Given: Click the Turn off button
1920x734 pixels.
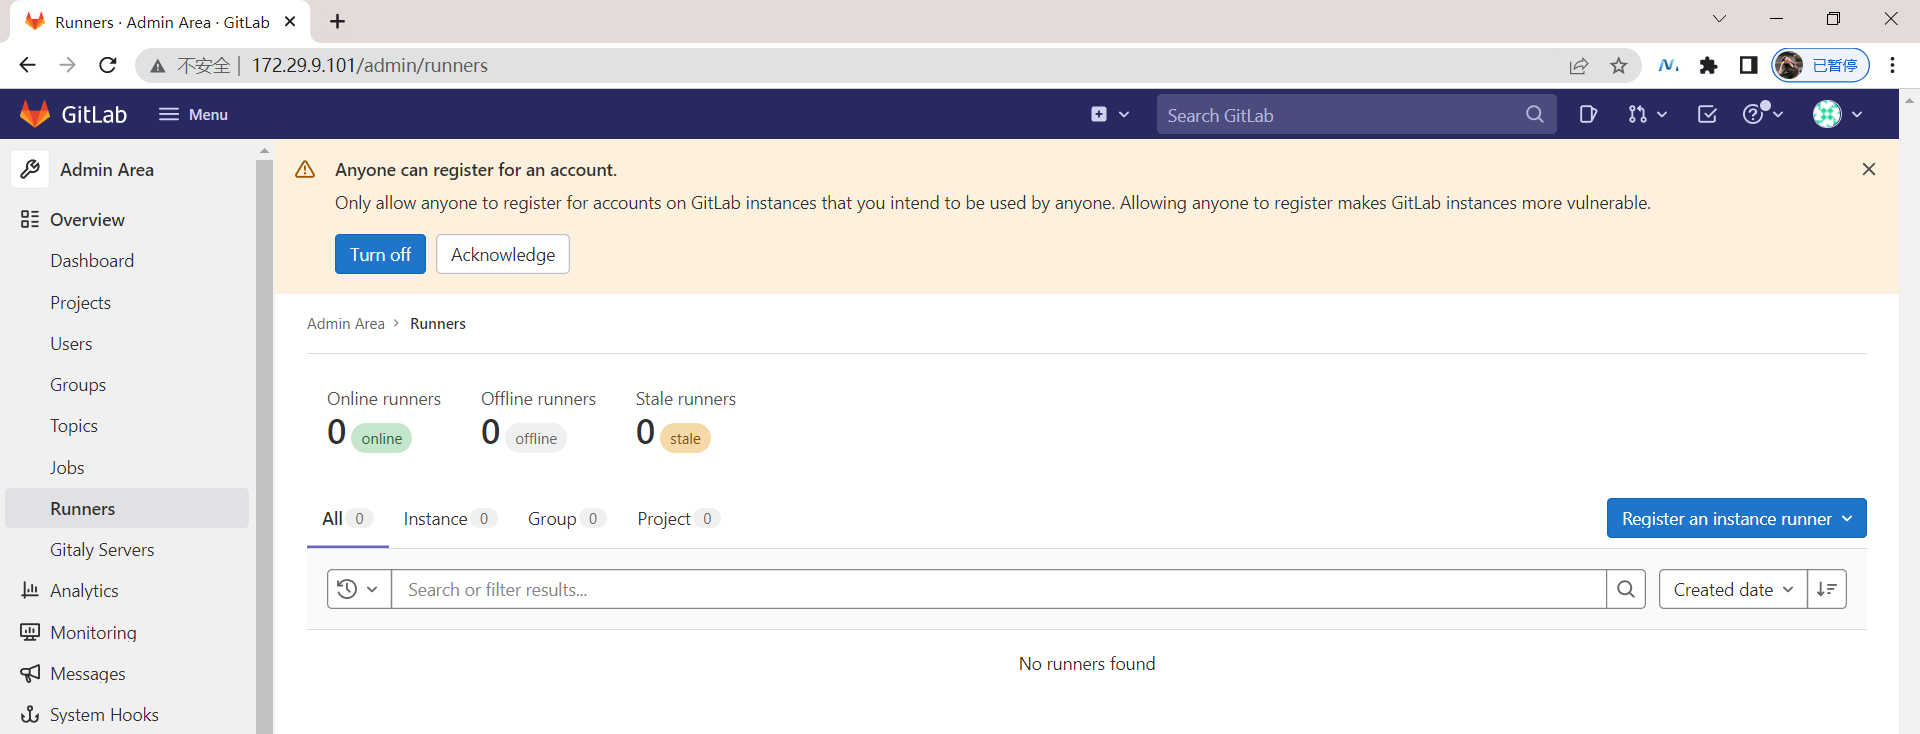Looking at the screenshot, I should [380, 254].
